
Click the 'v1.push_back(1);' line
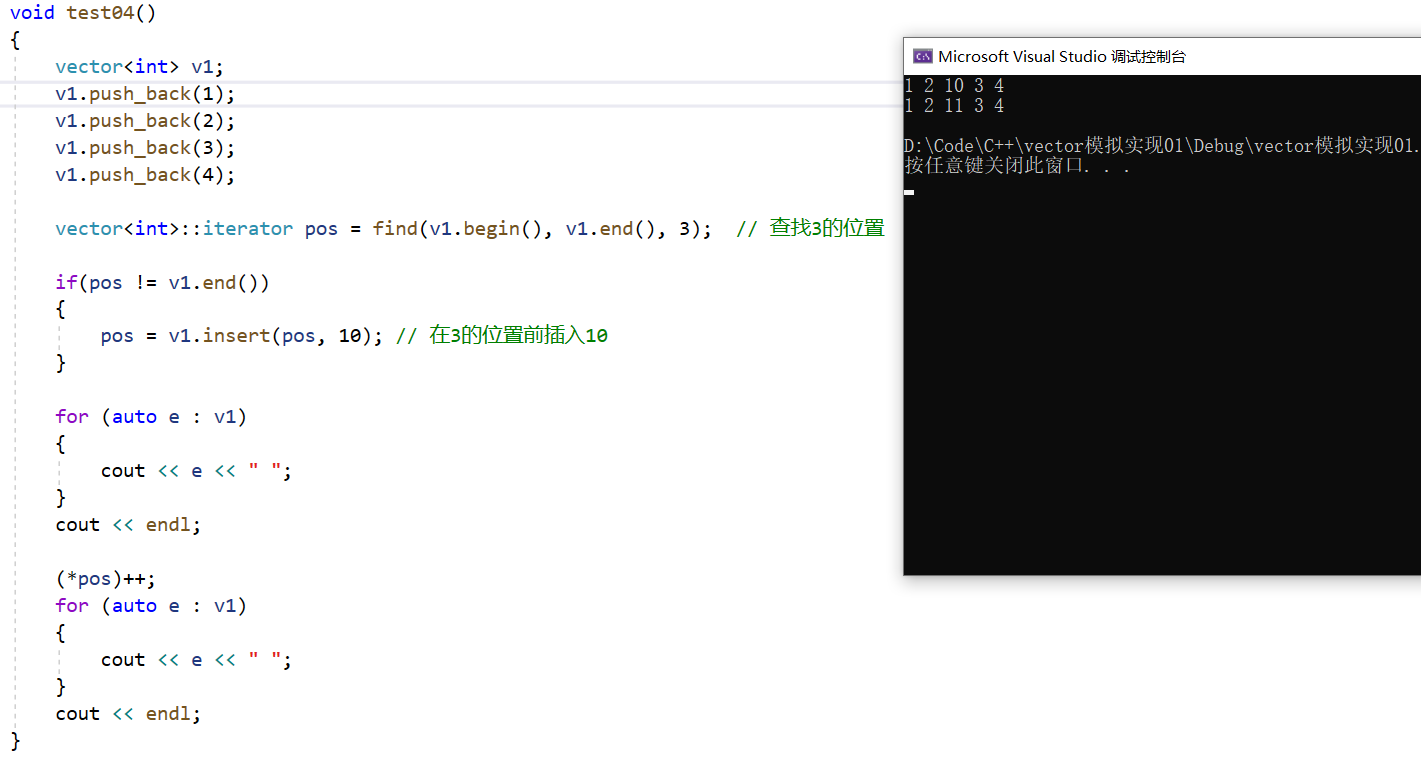[x=146, y=94]
